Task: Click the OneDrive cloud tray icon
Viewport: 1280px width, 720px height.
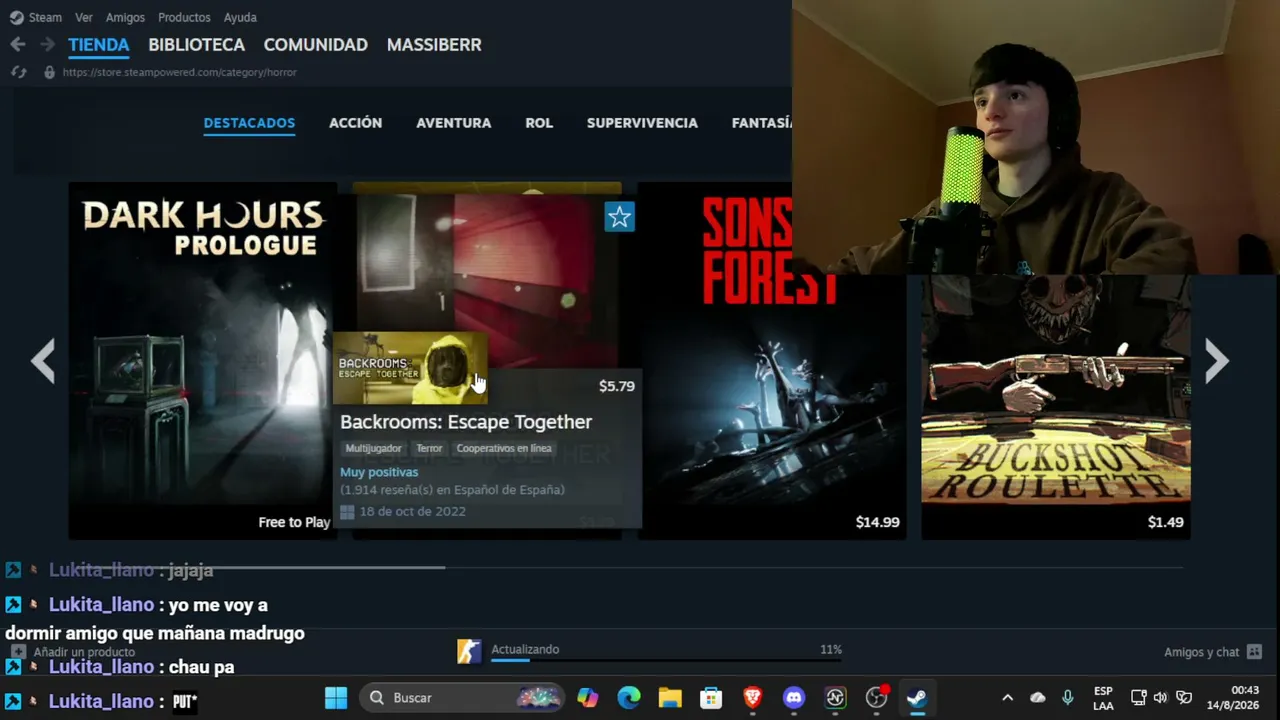Action: point(1038,697)
